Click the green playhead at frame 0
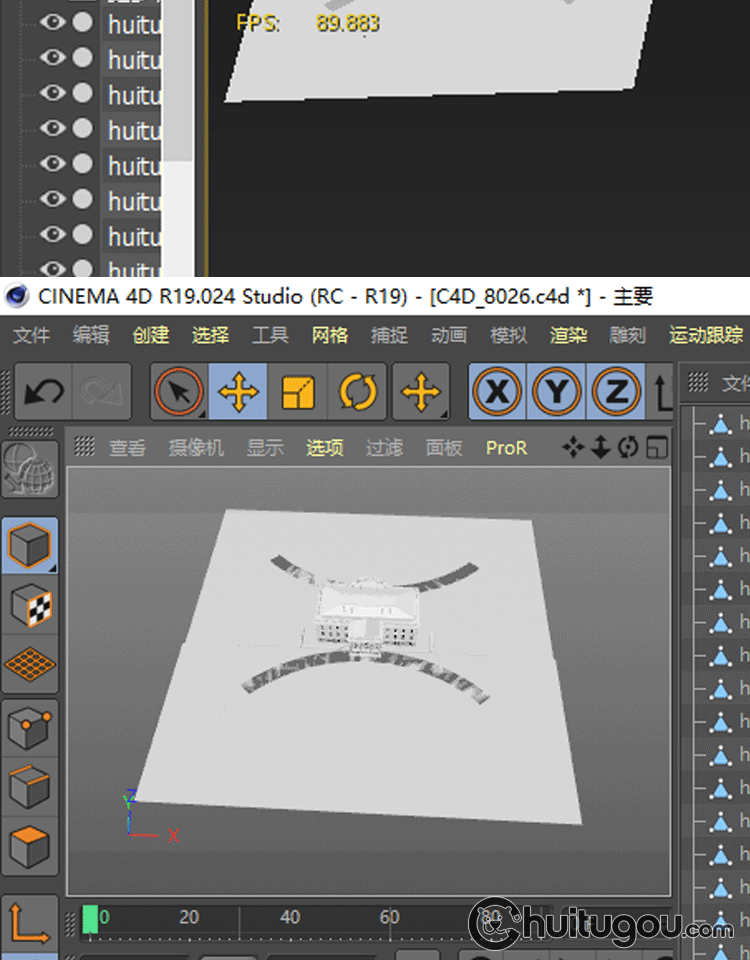Viewport: 750px width, 960px height. pyautogui.click(x=90, y=920)
